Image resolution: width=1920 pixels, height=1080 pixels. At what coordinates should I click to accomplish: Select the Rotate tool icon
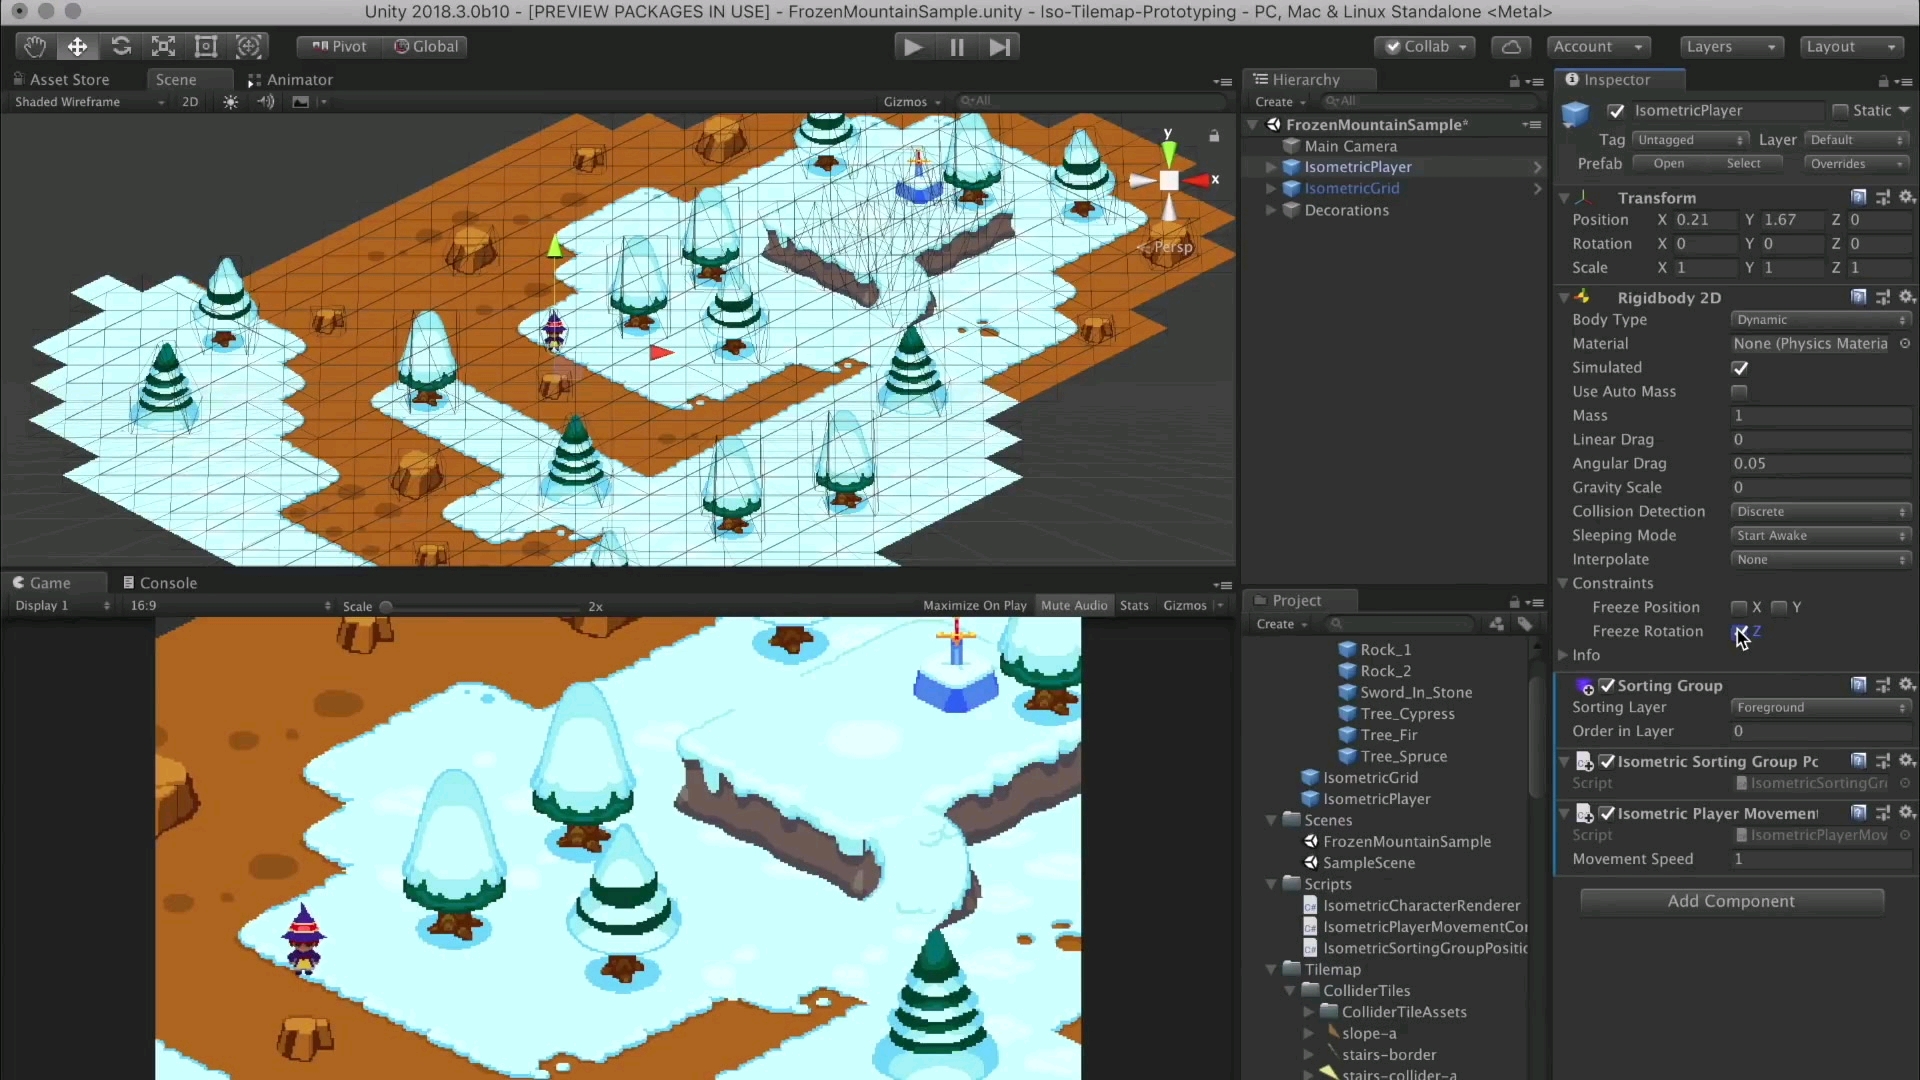(121, 46)
